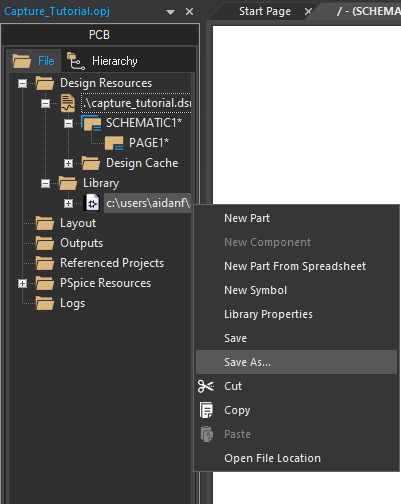Screen dimensions: 401x504
Task: Collapse the Library folder node
Action: [45, 183]
